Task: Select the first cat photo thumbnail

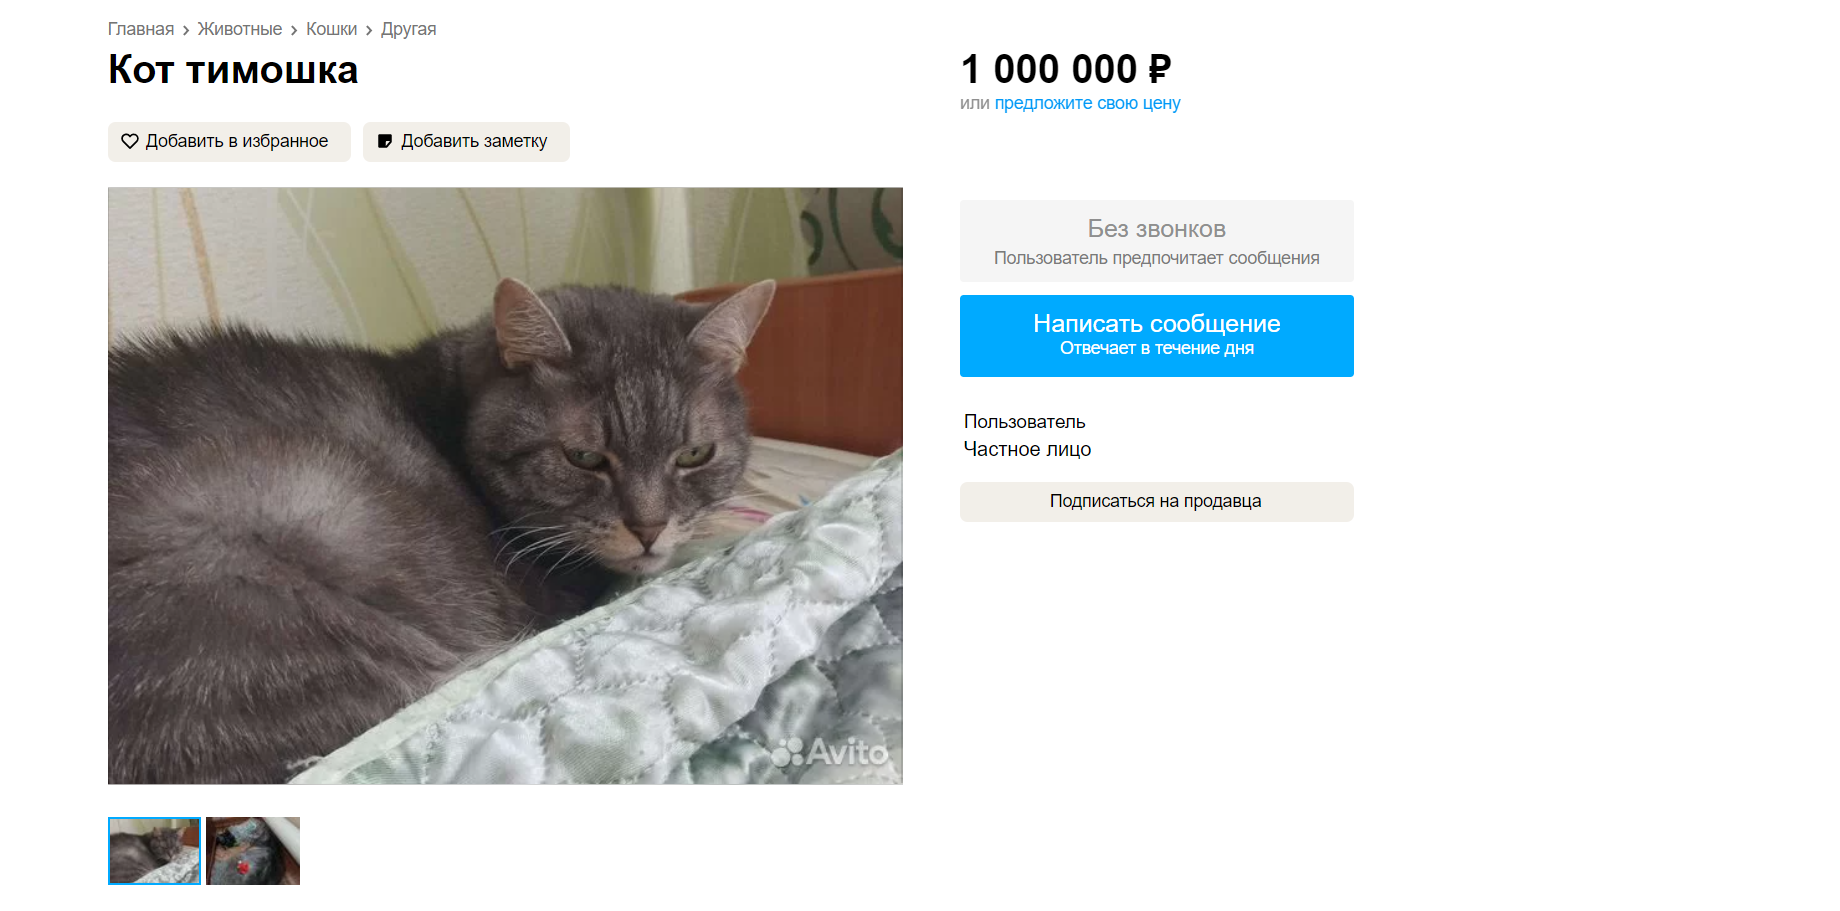Action: (155, 851)
